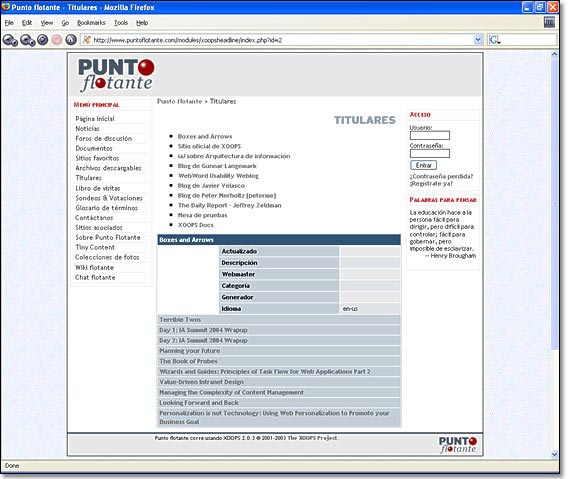Open the address bar history dropdown
Screen dimensions: 570x479
(478, 40)
